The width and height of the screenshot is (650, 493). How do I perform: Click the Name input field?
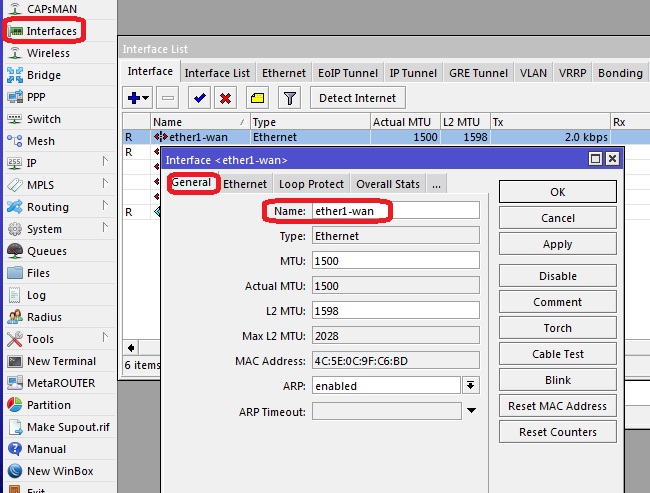(x=396, y=211)
